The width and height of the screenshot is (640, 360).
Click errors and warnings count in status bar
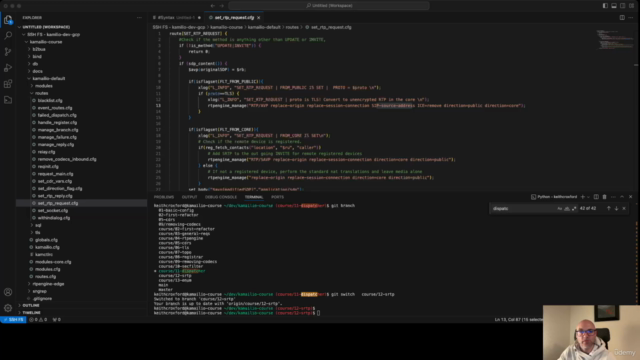tap(38, 320)
